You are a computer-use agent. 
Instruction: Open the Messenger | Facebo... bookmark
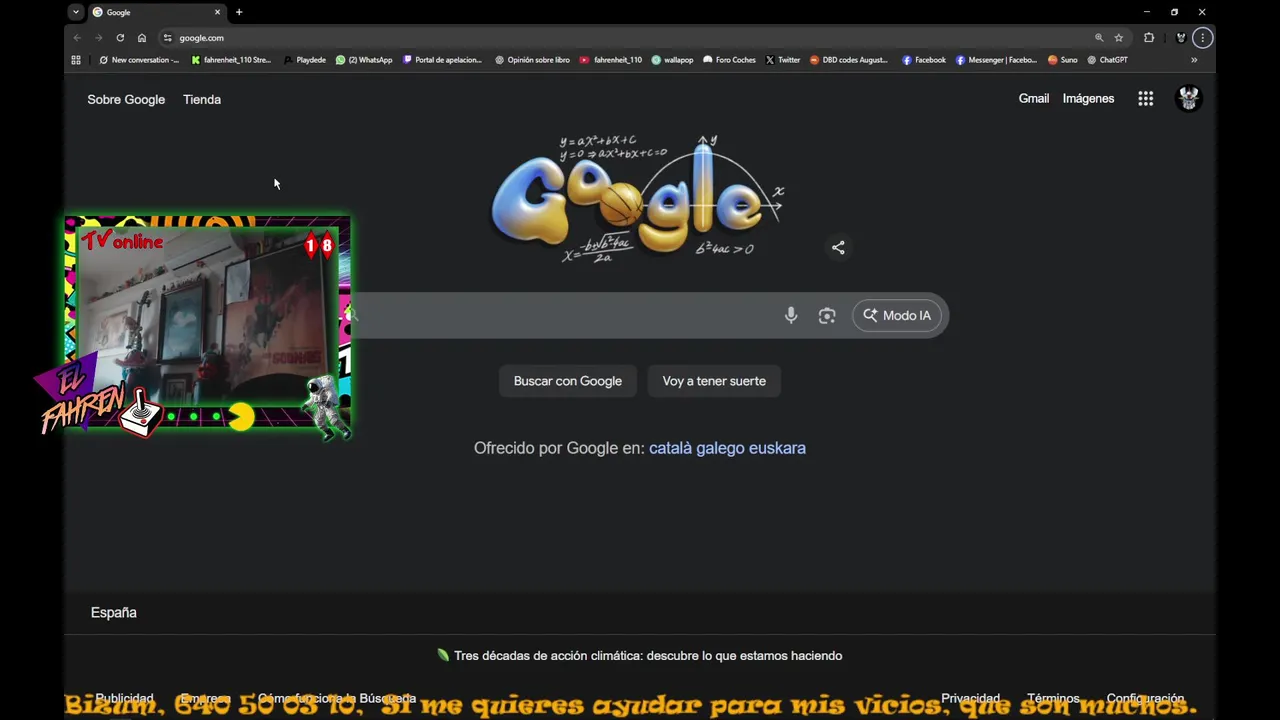996,60
